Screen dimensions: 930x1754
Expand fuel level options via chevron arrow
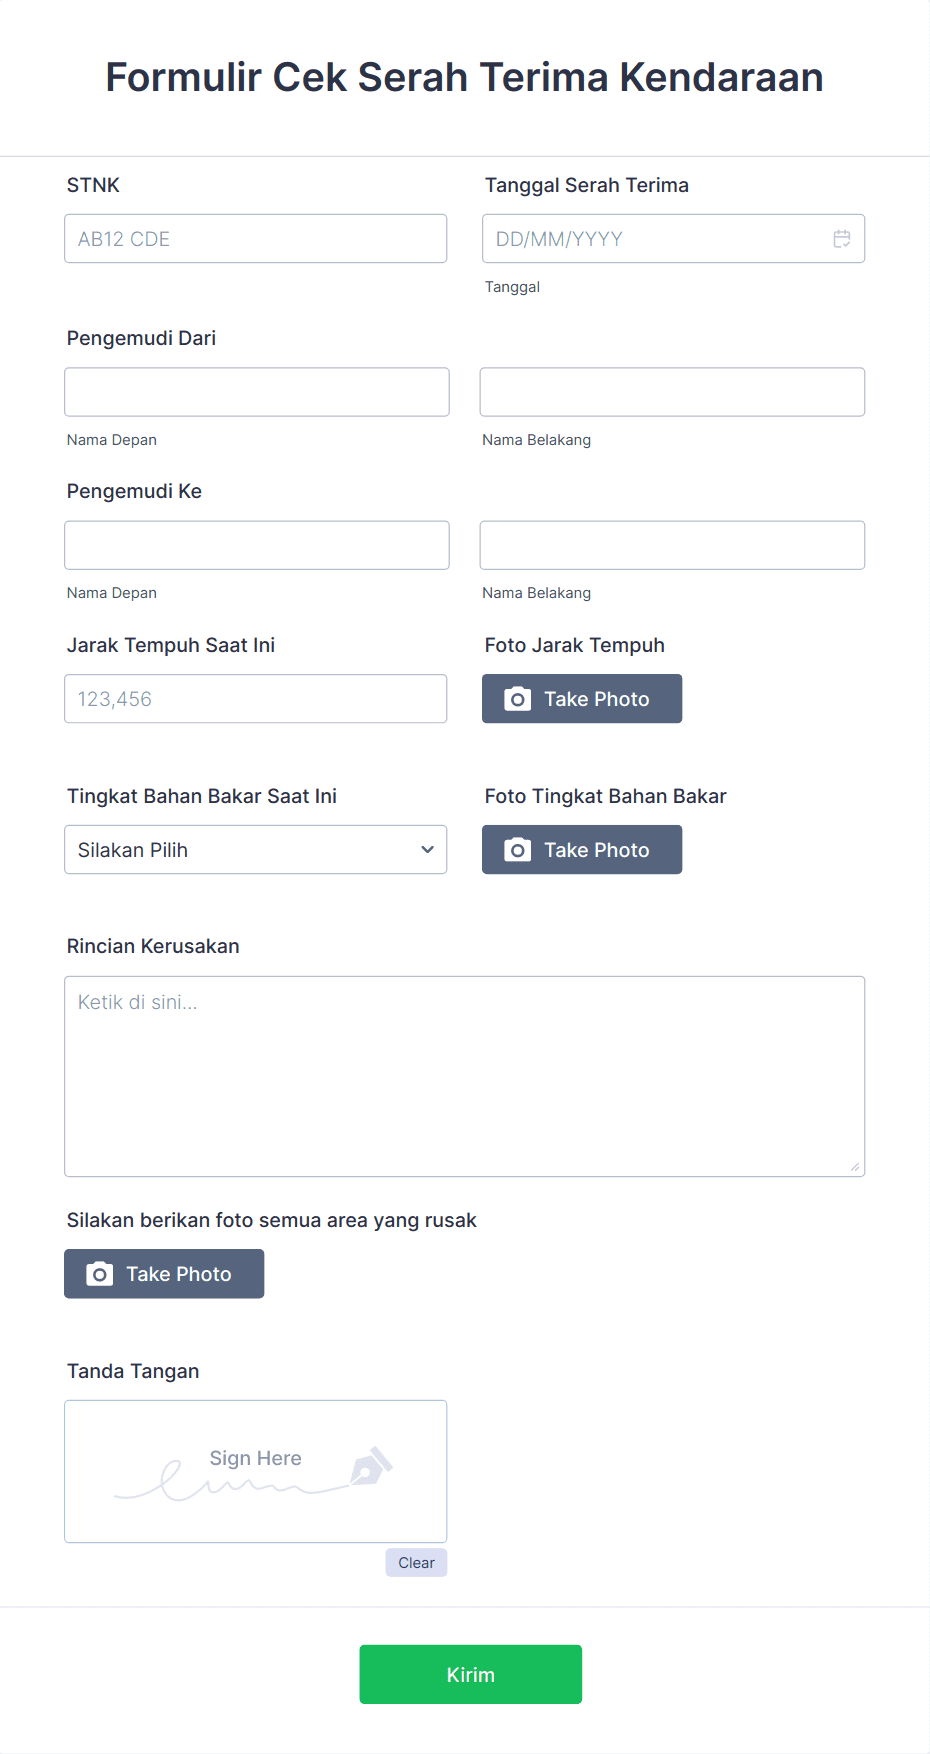point(428,849)
